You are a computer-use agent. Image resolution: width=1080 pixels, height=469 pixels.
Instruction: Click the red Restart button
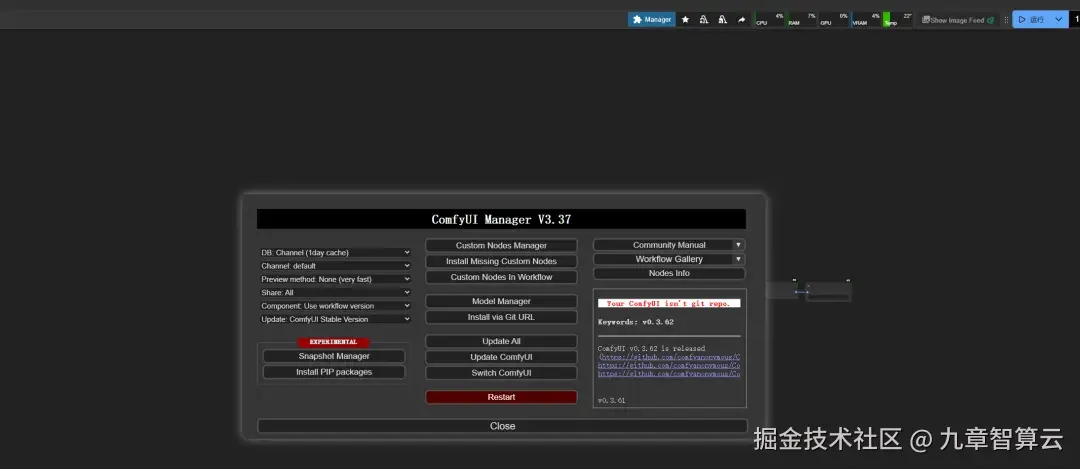coord(501,397)
